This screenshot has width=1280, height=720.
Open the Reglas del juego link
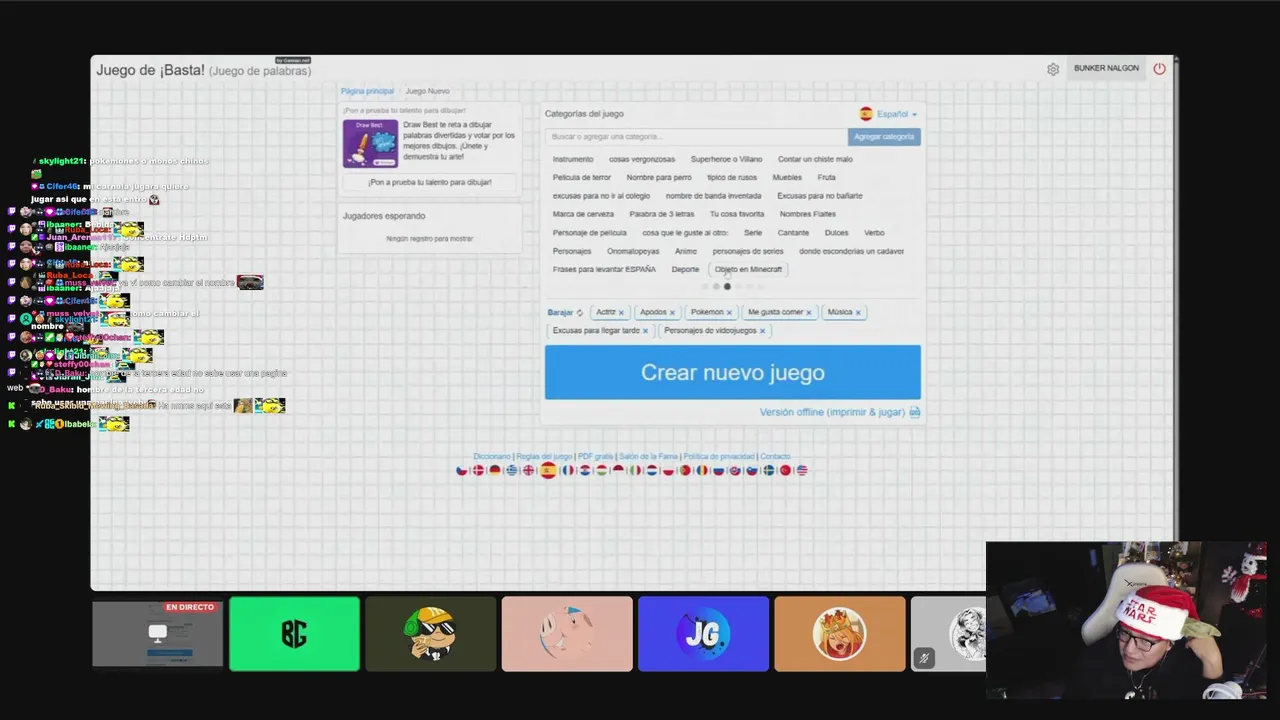click(x=544, y=457)
